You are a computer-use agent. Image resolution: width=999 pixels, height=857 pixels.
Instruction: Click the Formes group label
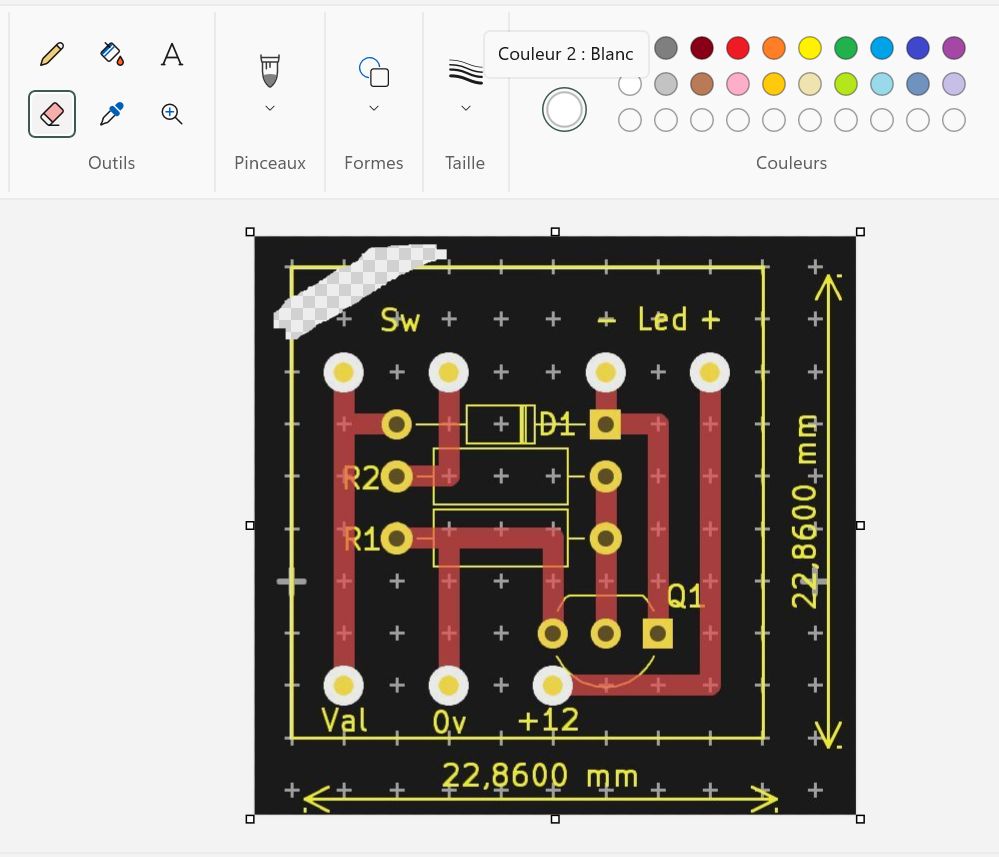(374, 163)
